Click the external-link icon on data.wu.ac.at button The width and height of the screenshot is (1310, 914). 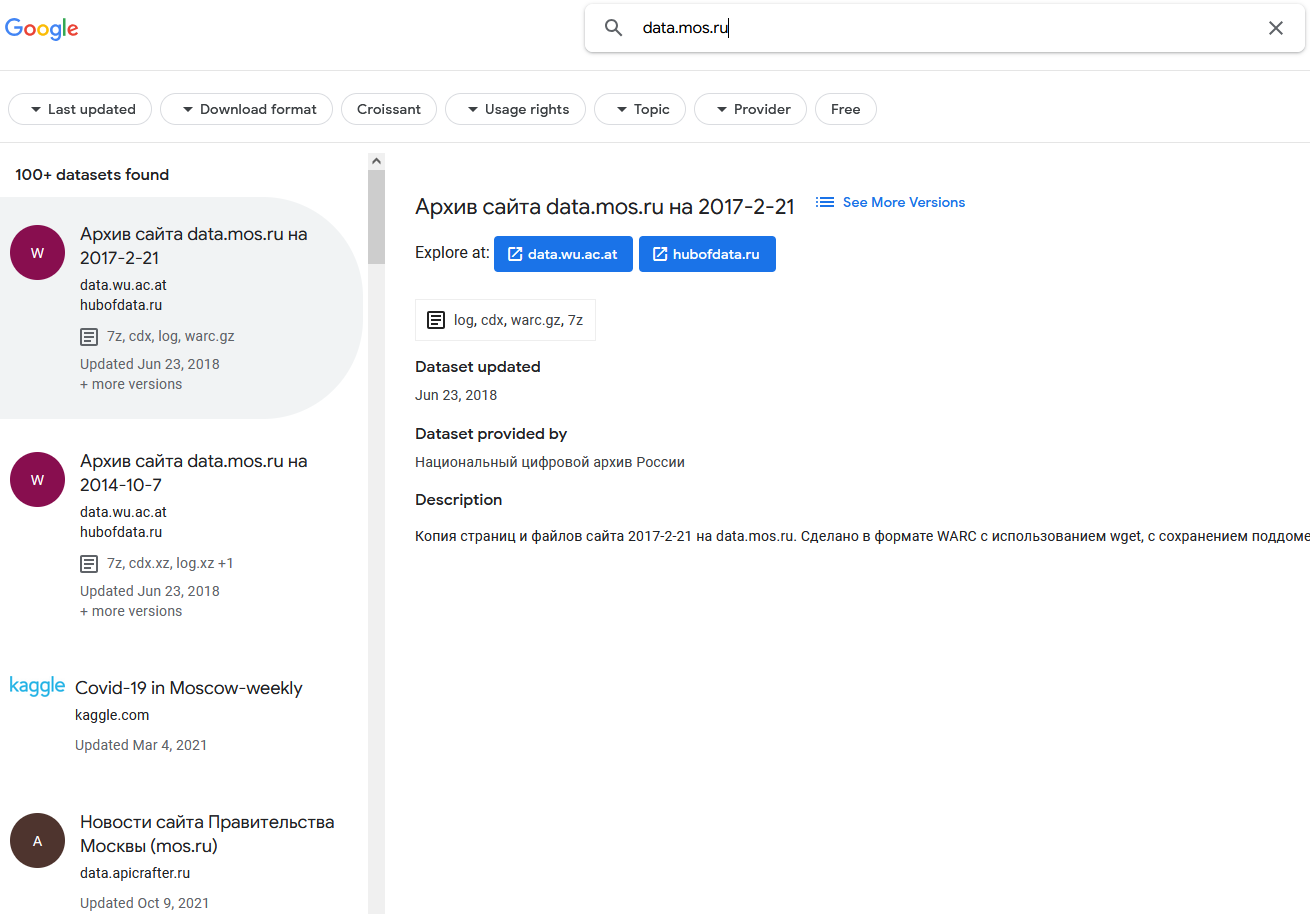click(x=516, y=254)
